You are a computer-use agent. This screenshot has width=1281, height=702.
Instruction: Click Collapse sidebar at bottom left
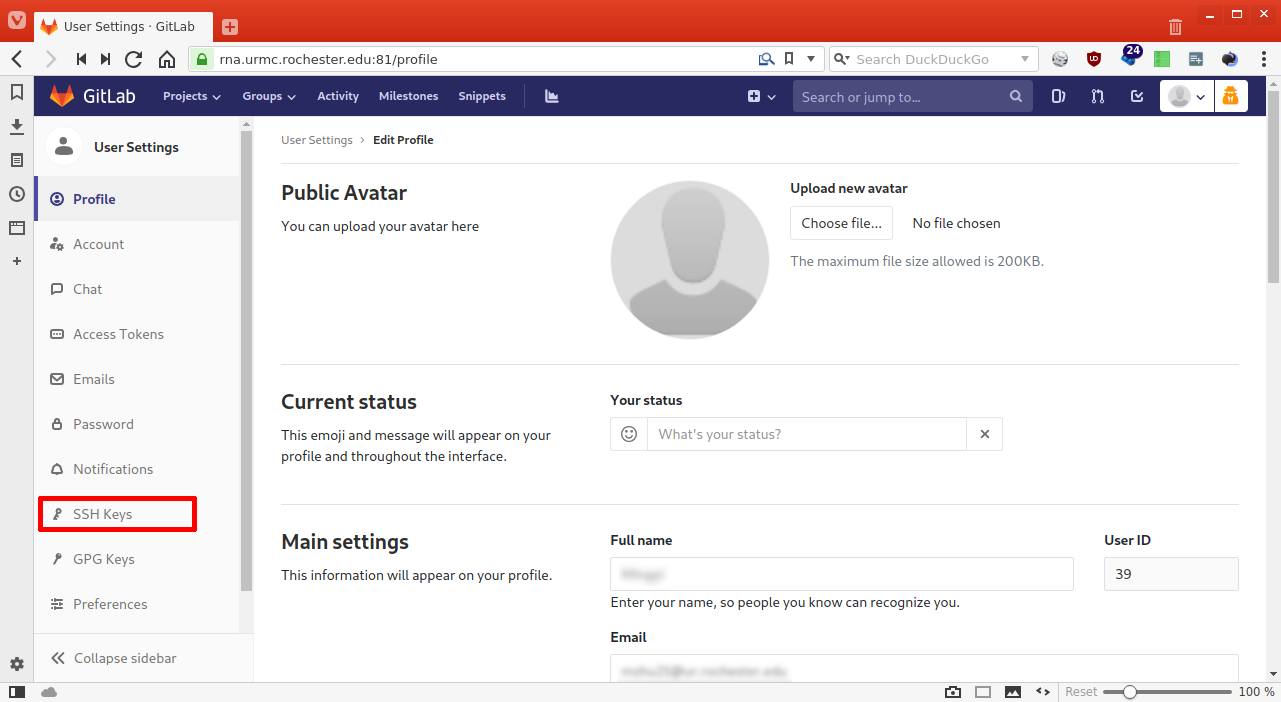tap(124, 658)
